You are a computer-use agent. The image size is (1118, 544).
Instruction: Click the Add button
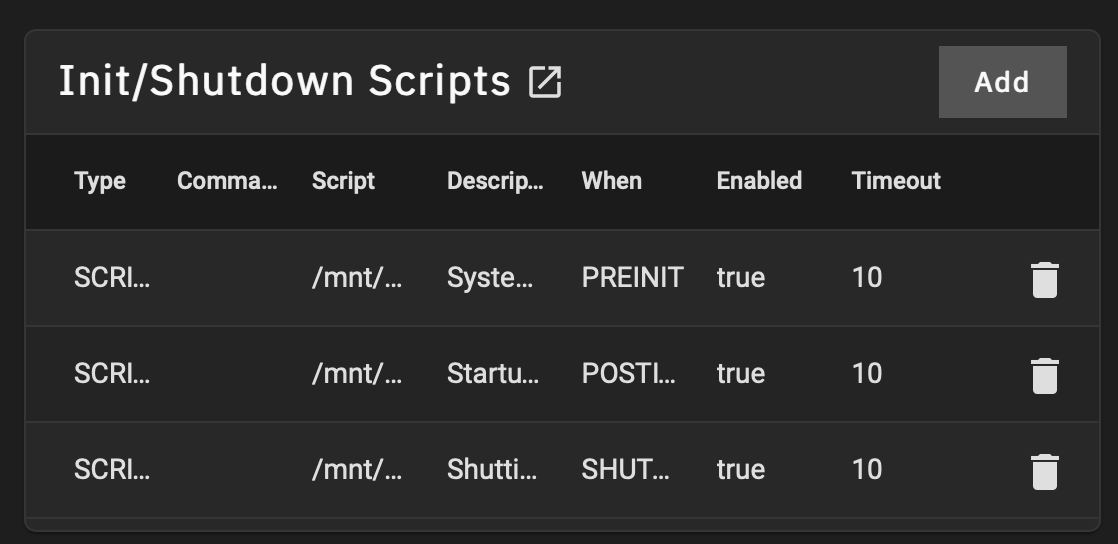[1002, 82]
